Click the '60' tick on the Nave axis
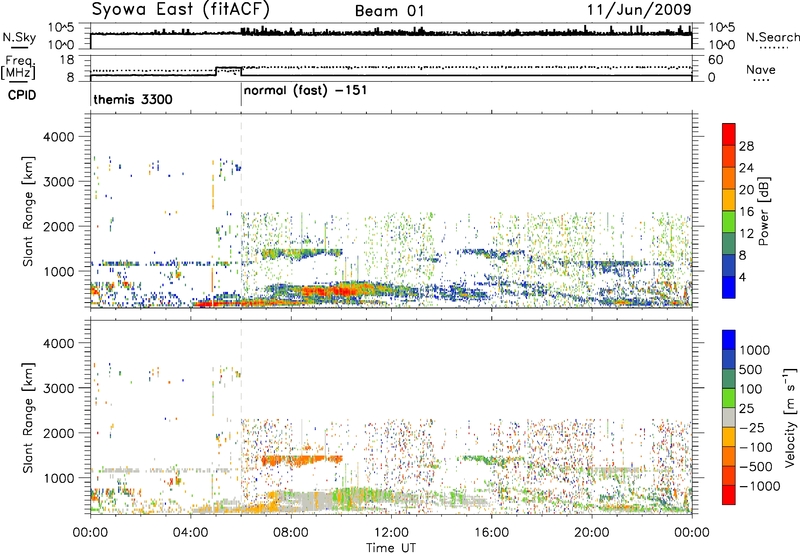 click(x=716, y=60)
